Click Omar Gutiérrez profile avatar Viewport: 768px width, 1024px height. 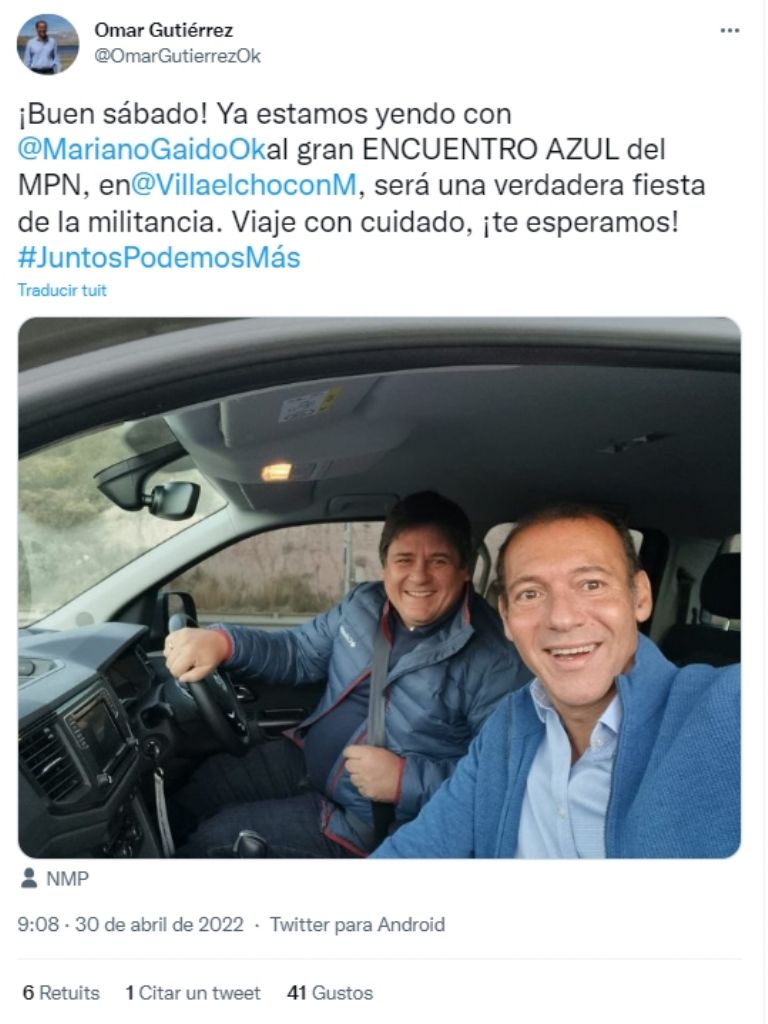pos(48,44)
